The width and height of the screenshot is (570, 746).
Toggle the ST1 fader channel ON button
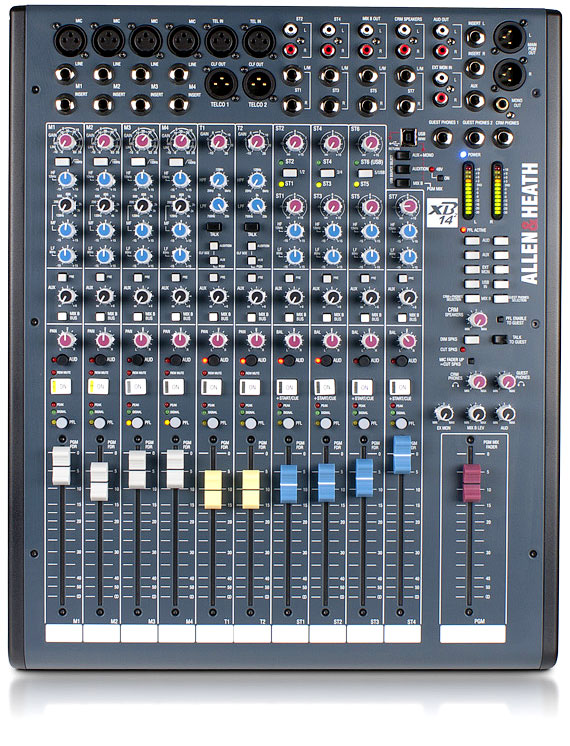[287, 387]
